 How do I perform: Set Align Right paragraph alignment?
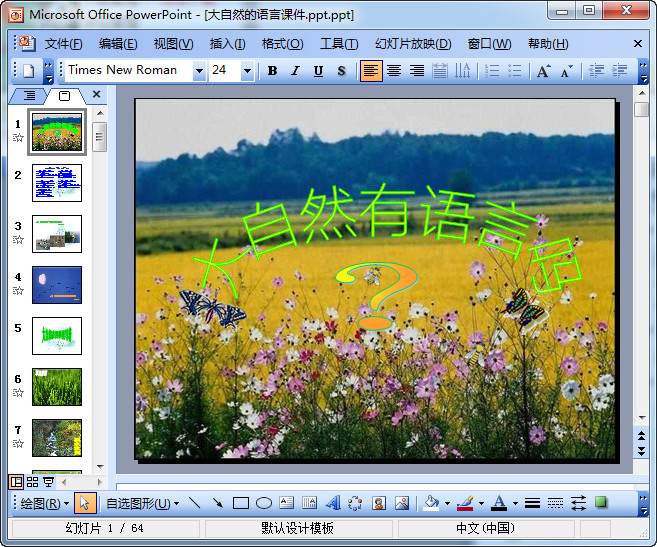point(417,71)
